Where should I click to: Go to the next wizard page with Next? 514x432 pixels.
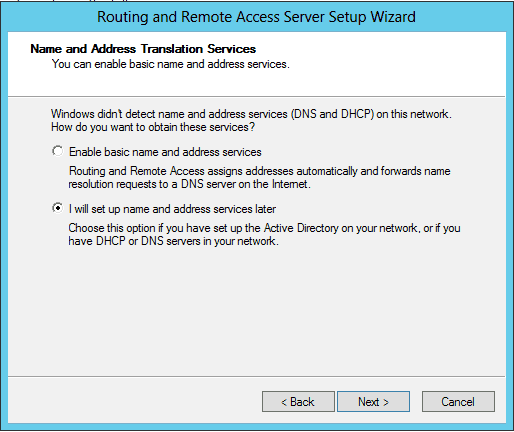tap(373, 402)
